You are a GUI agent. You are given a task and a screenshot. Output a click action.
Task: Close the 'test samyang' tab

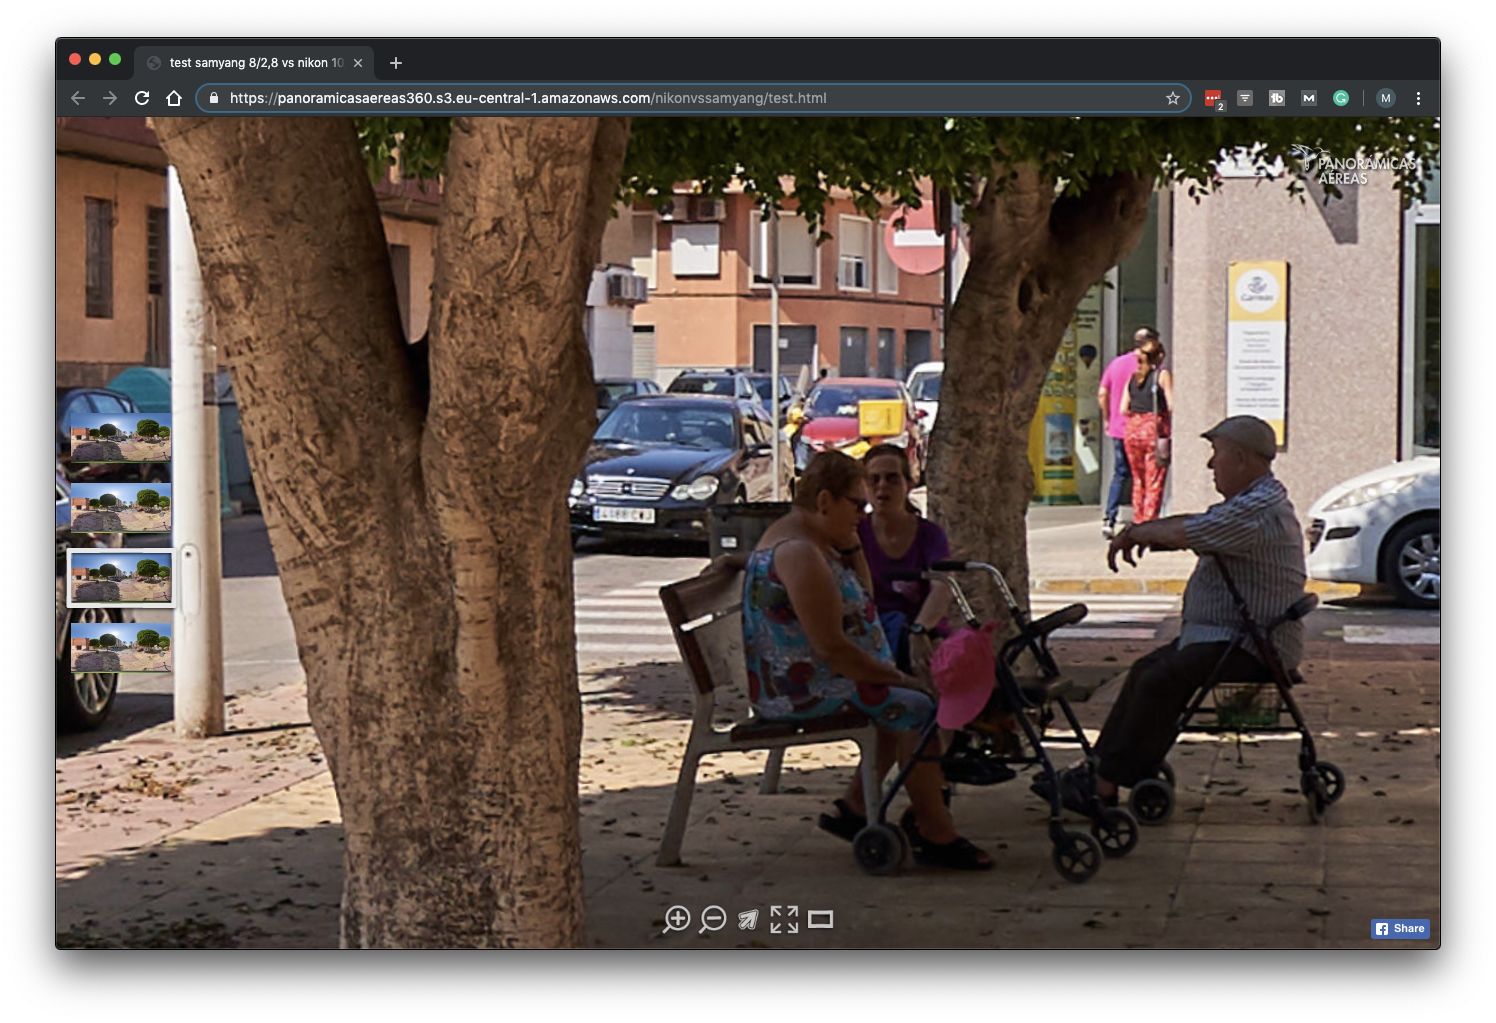click(x=358, y=63)
